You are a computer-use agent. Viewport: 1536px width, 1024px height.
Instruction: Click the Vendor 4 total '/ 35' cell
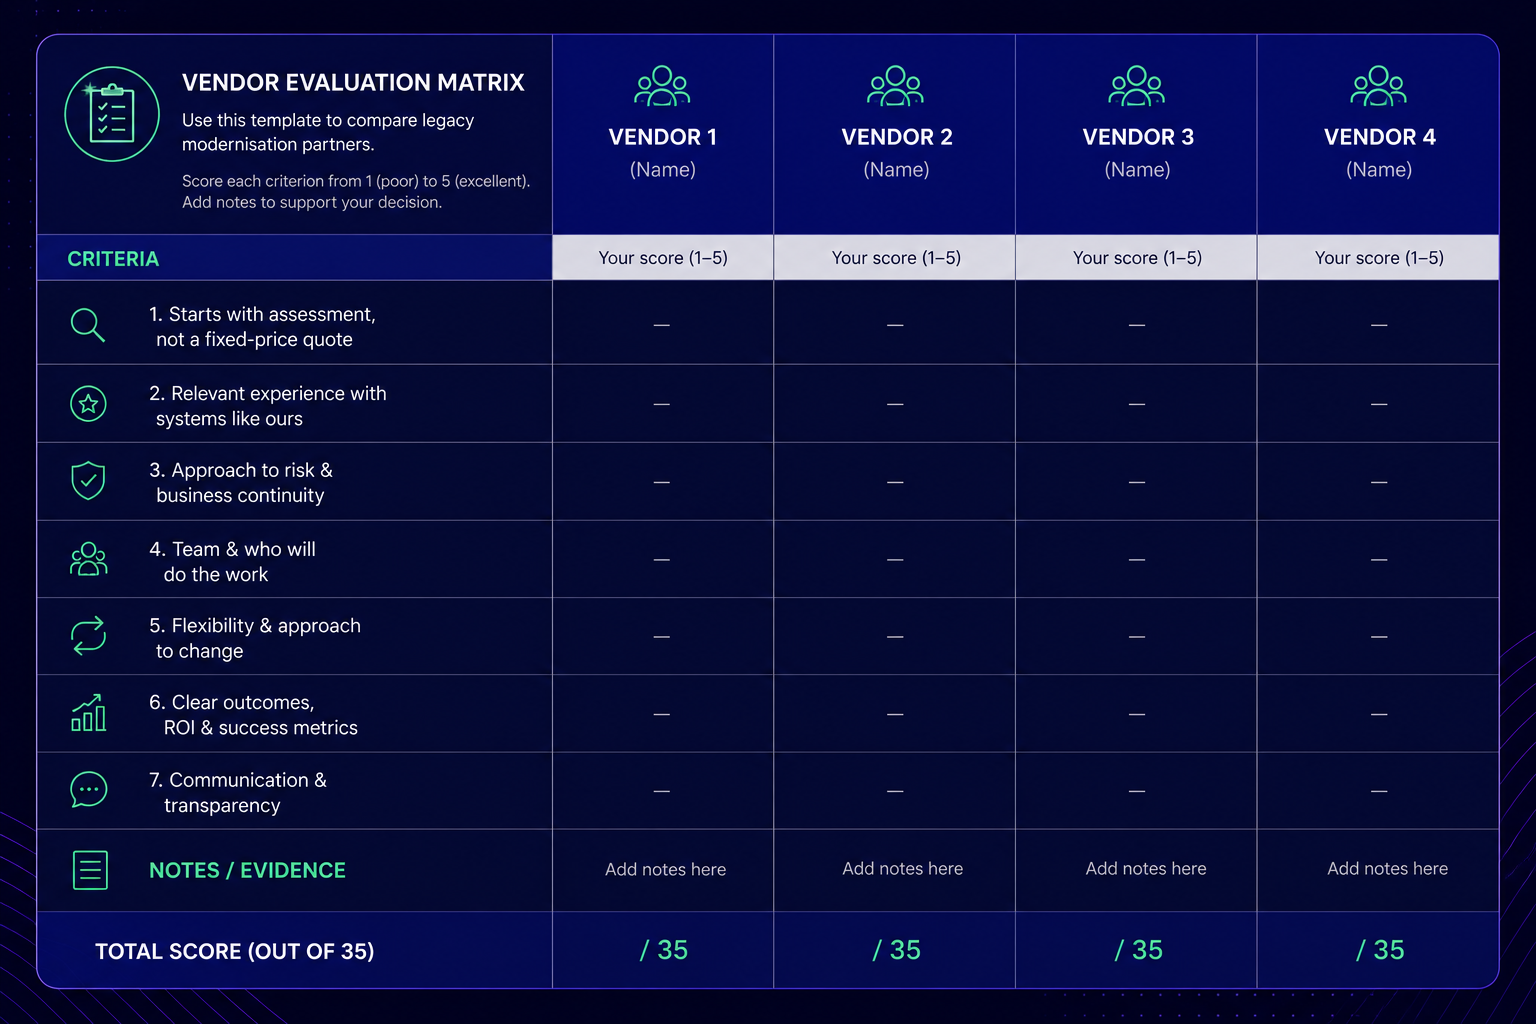click(1378, 950)
